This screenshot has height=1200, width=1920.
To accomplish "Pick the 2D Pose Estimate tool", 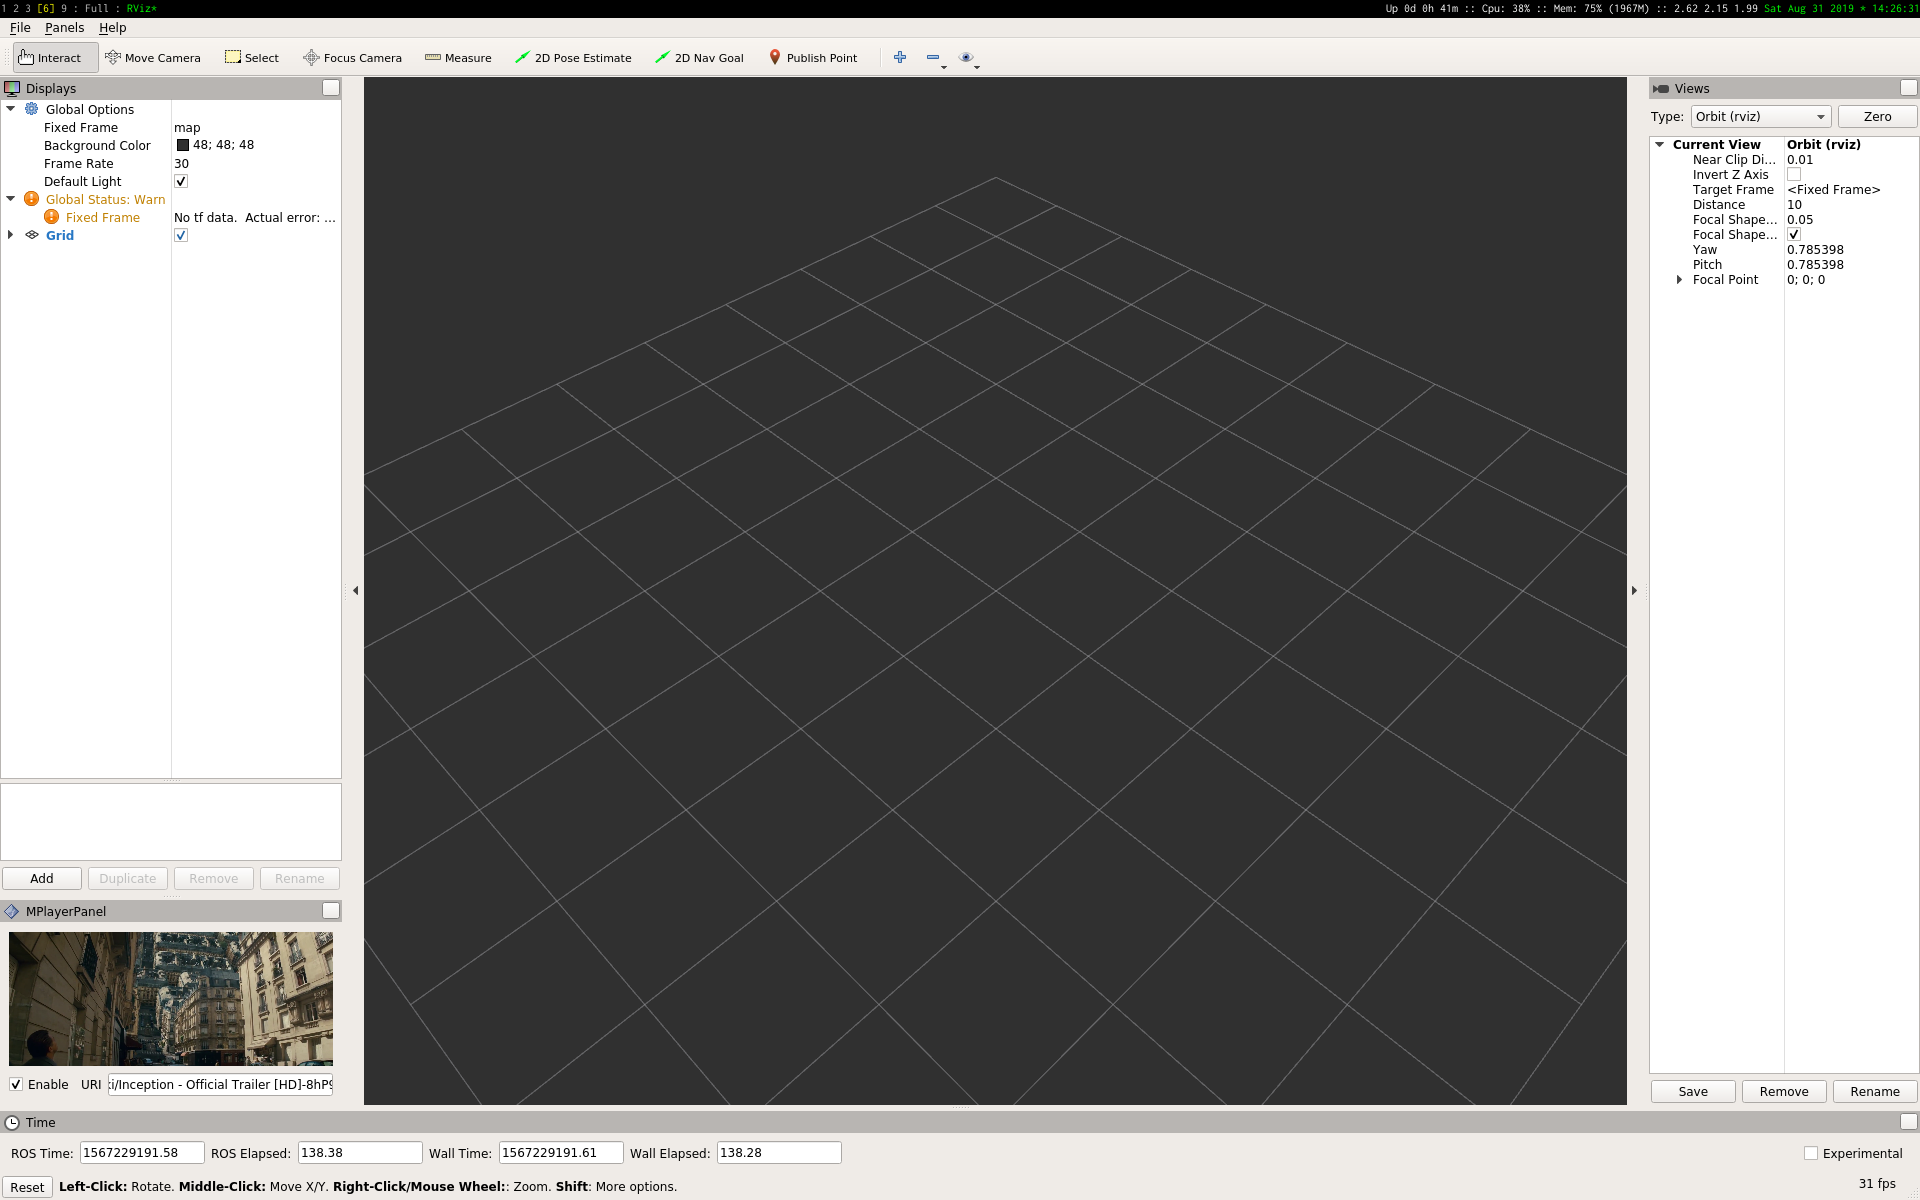I will (573, 58).
